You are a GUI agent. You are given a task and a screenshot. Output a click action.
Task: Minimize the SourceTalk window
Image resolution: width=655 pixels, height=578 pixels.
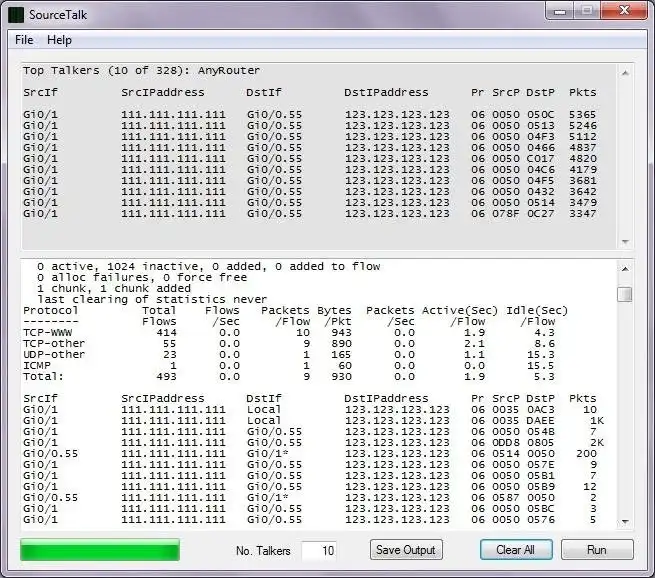click(560, 11)
